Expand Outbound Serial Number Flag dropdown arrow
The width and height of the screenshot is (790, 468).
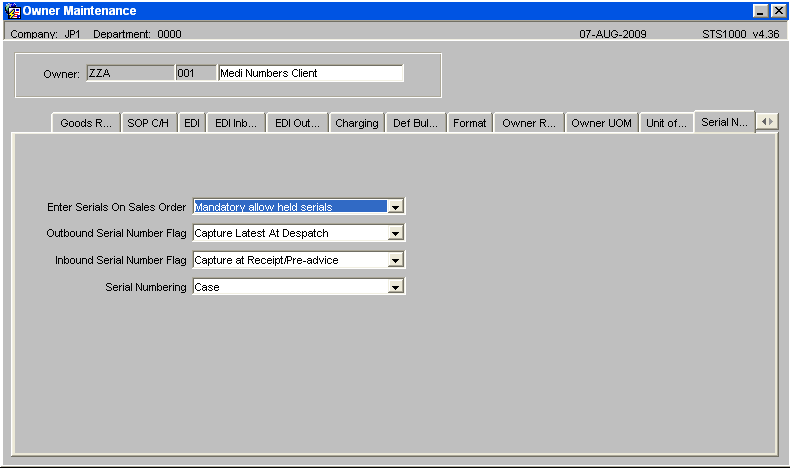point(396,233)
